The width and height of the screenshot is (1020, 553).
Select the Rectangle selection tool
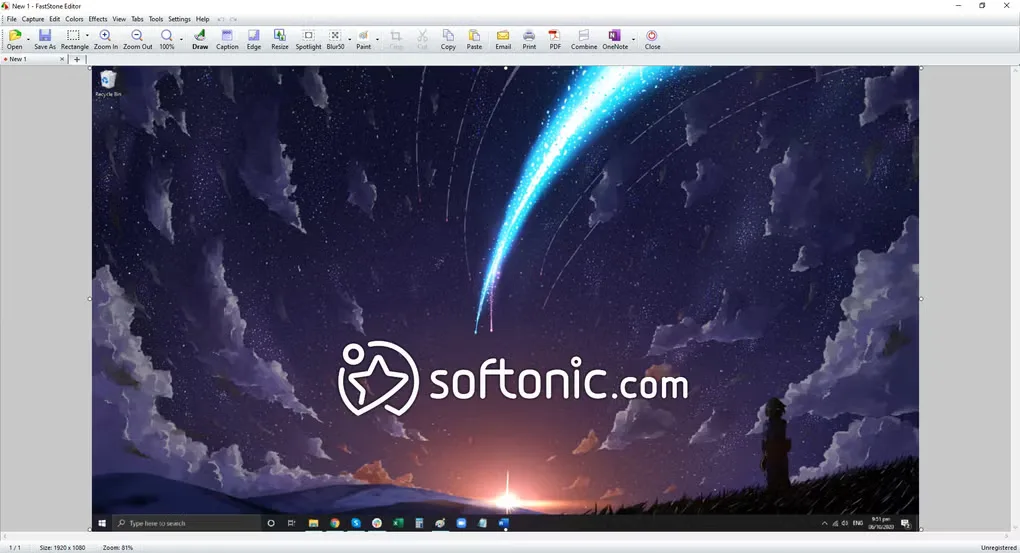pos(74,39)
